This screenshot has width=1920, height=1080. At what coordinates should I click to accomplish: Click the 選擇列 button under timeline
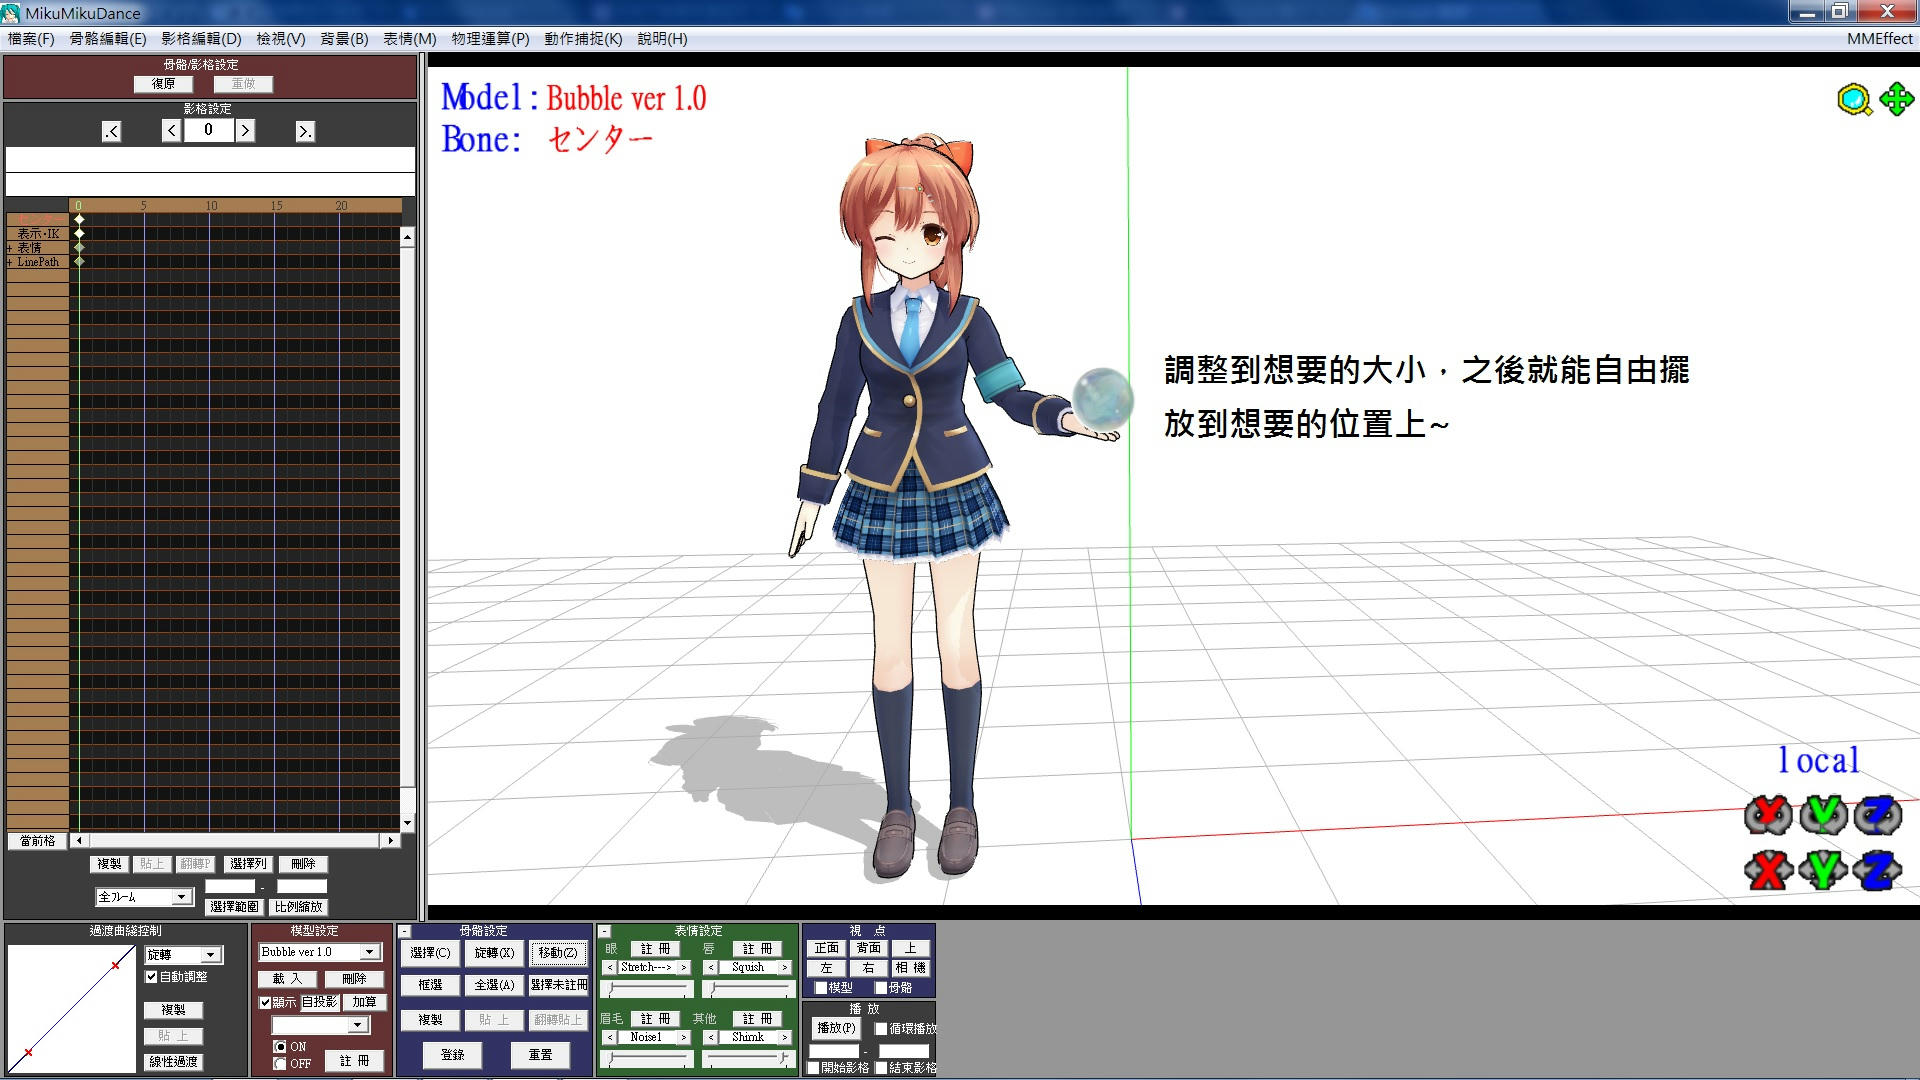coord(248,864)
